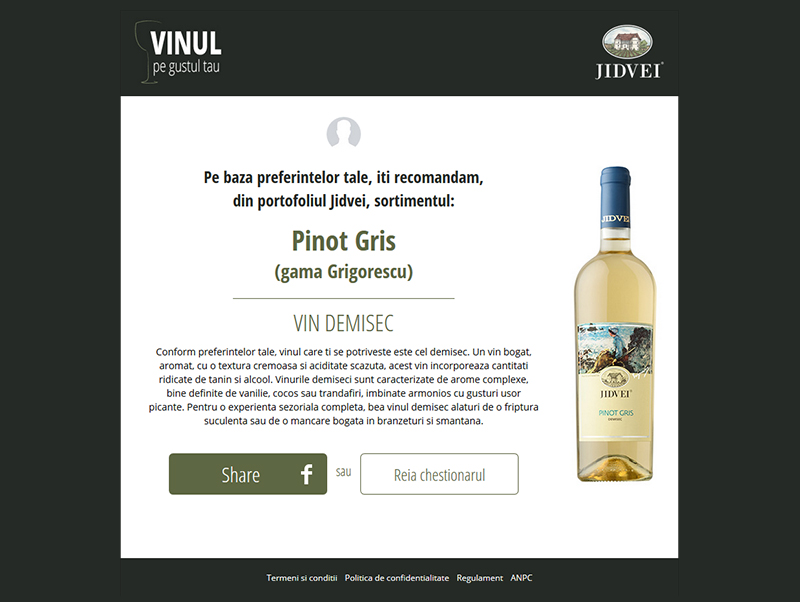
Task: Click the Share button
Action: [248, 474]
